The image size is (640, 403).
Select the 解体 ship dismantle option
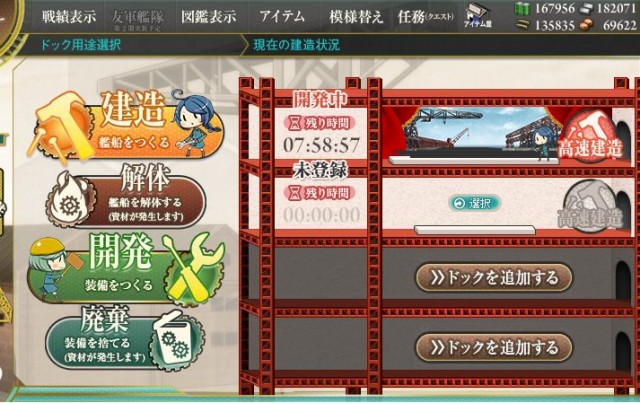127,197
